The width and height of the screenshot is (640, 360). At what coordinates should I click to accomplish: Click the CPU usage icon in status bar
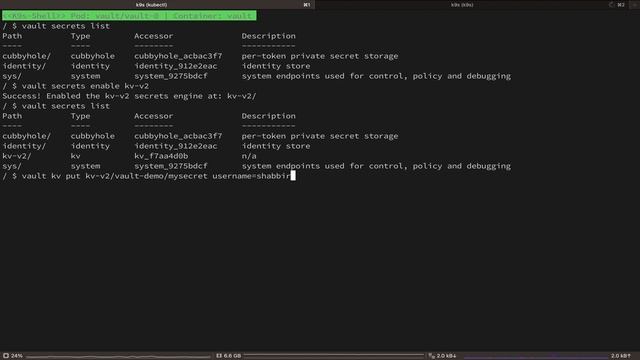(6, 356)
